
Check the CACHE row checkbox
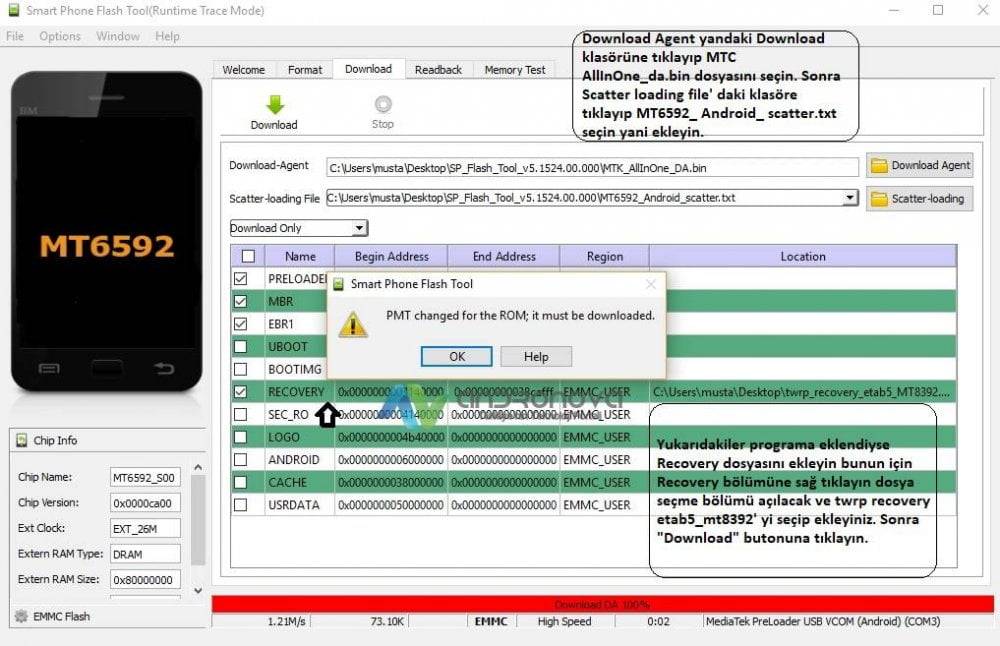point(240,482)
